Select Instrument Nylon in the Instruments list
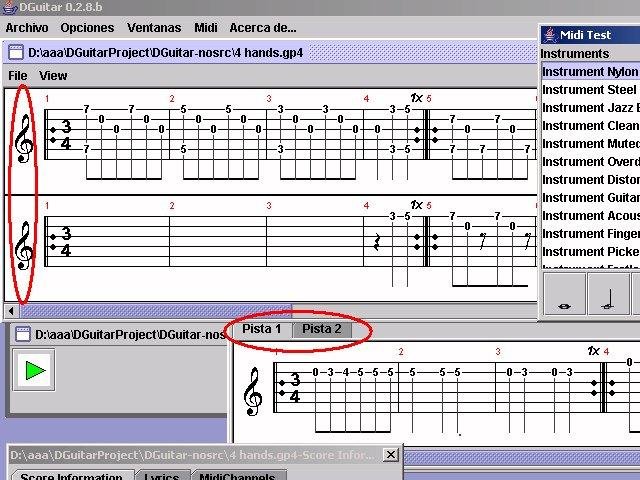Screen dimensions: 640x480 click(591, 72)
